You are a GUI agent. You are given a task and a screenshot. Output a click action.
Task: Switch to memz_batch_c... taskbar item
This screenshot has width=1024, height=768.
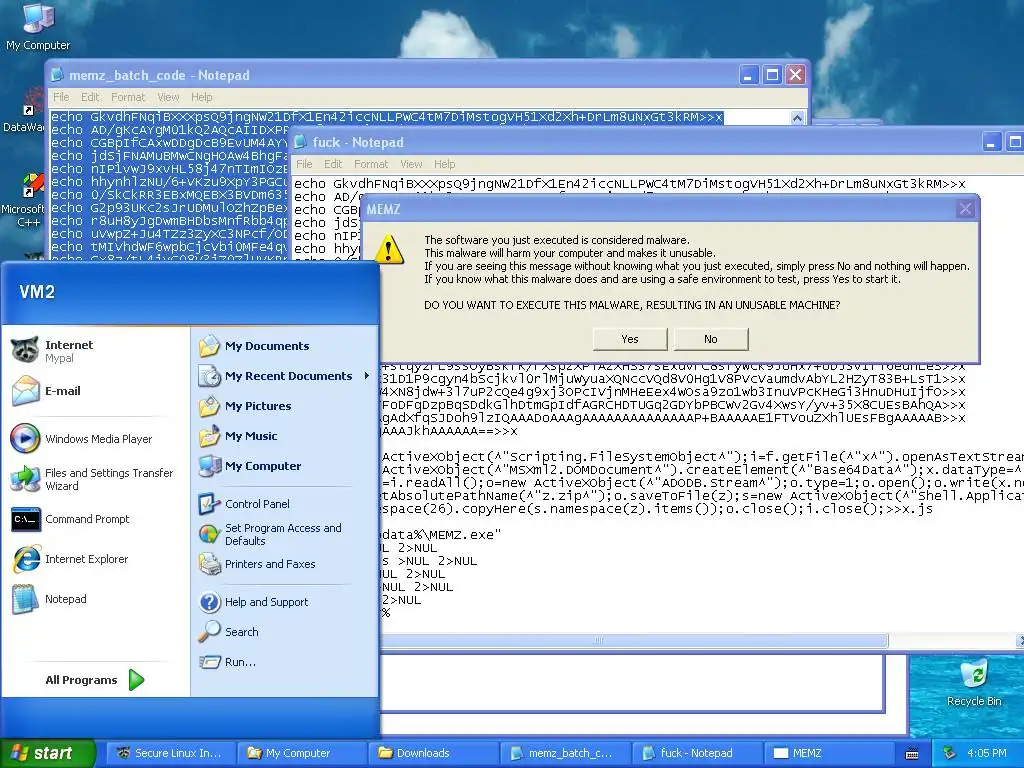tap(566, 753)
